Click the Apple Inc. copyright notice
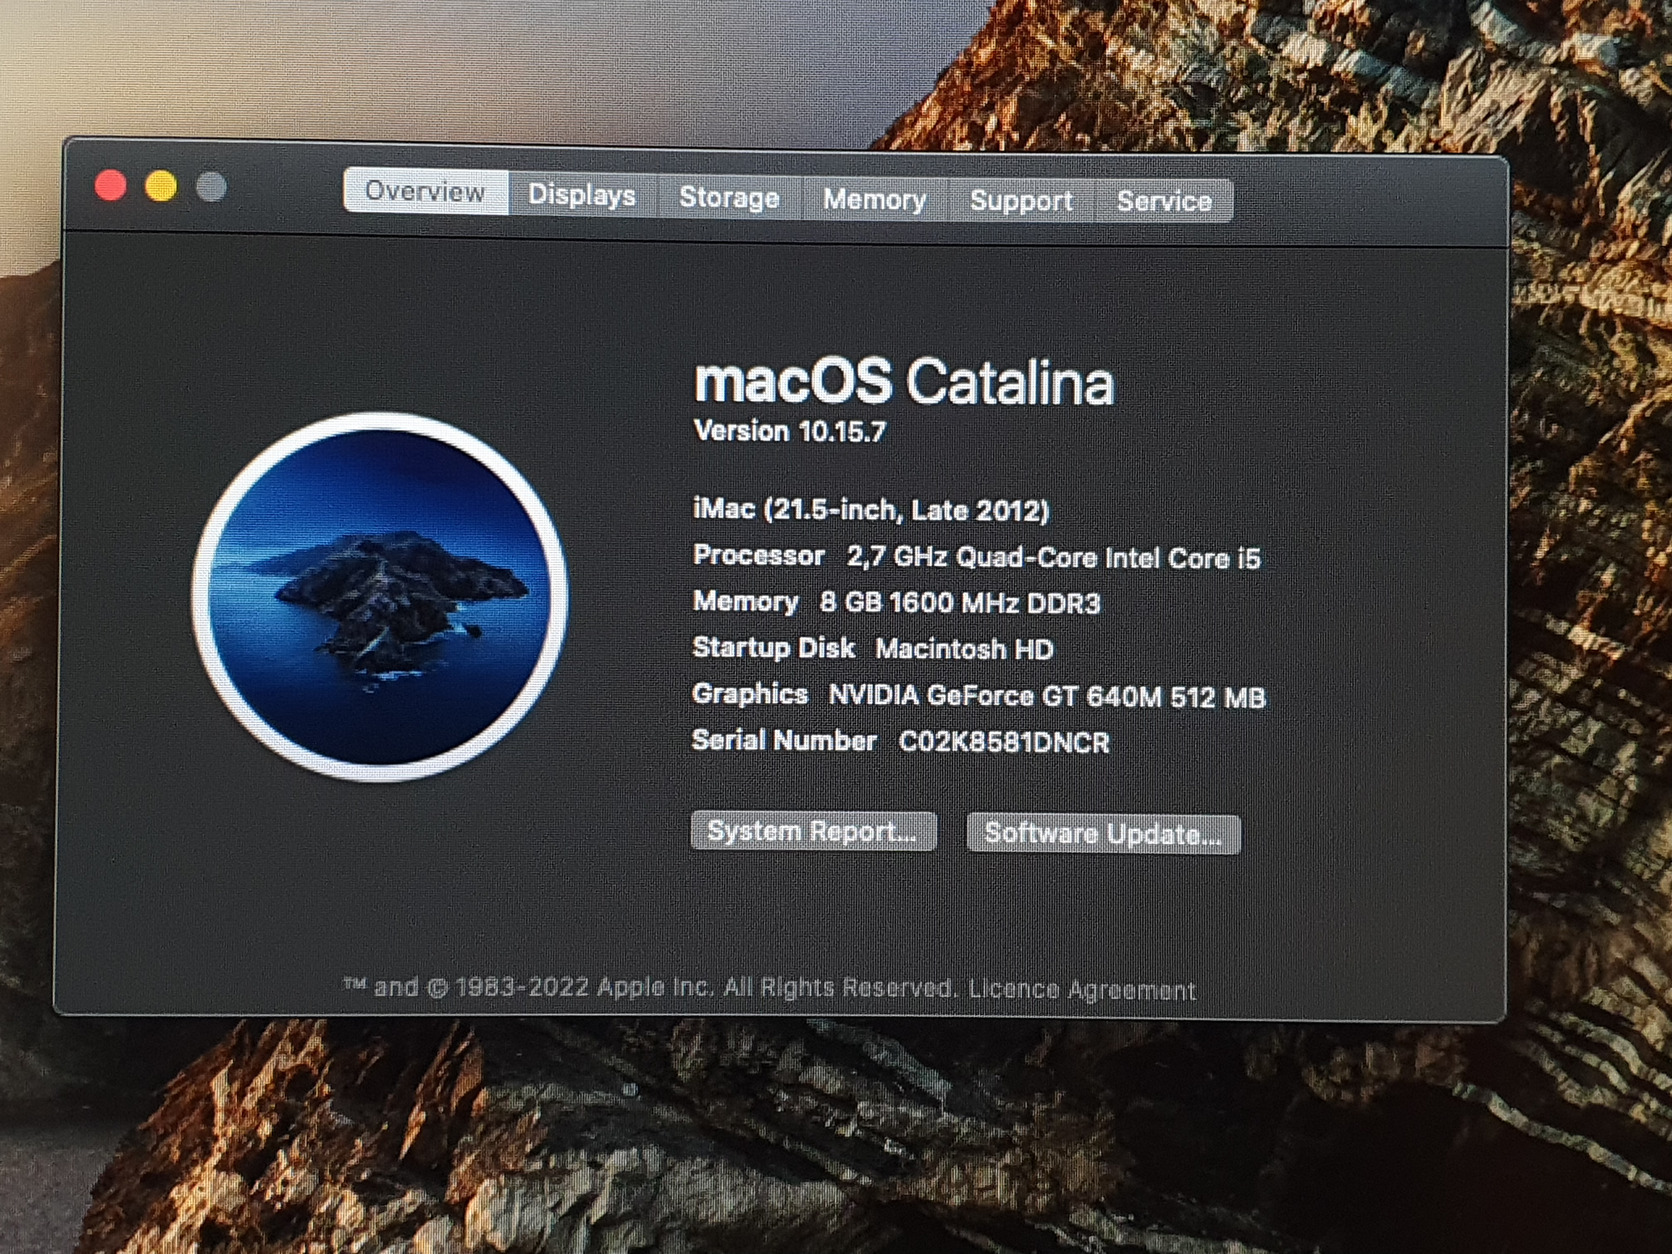 coord(651,987)
